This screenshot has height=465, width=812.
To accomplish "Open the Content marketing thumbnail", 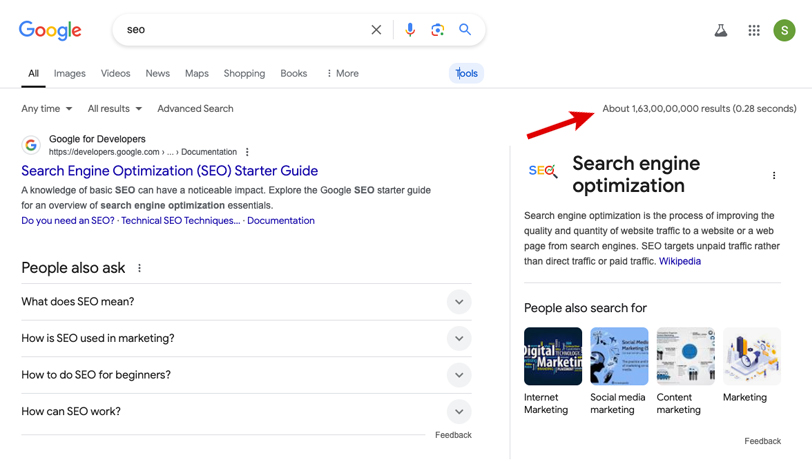I will pos(685,356).
